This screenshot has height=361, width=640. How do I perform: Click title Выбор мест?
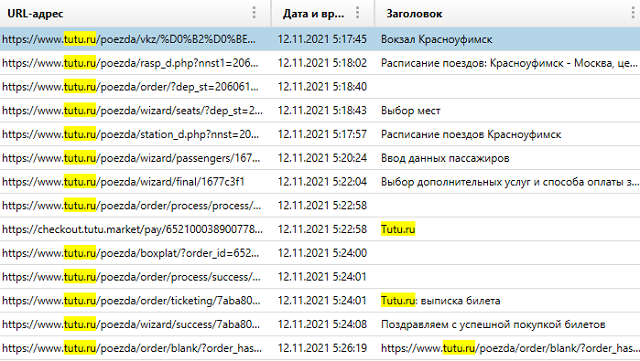tap(411, 110)
